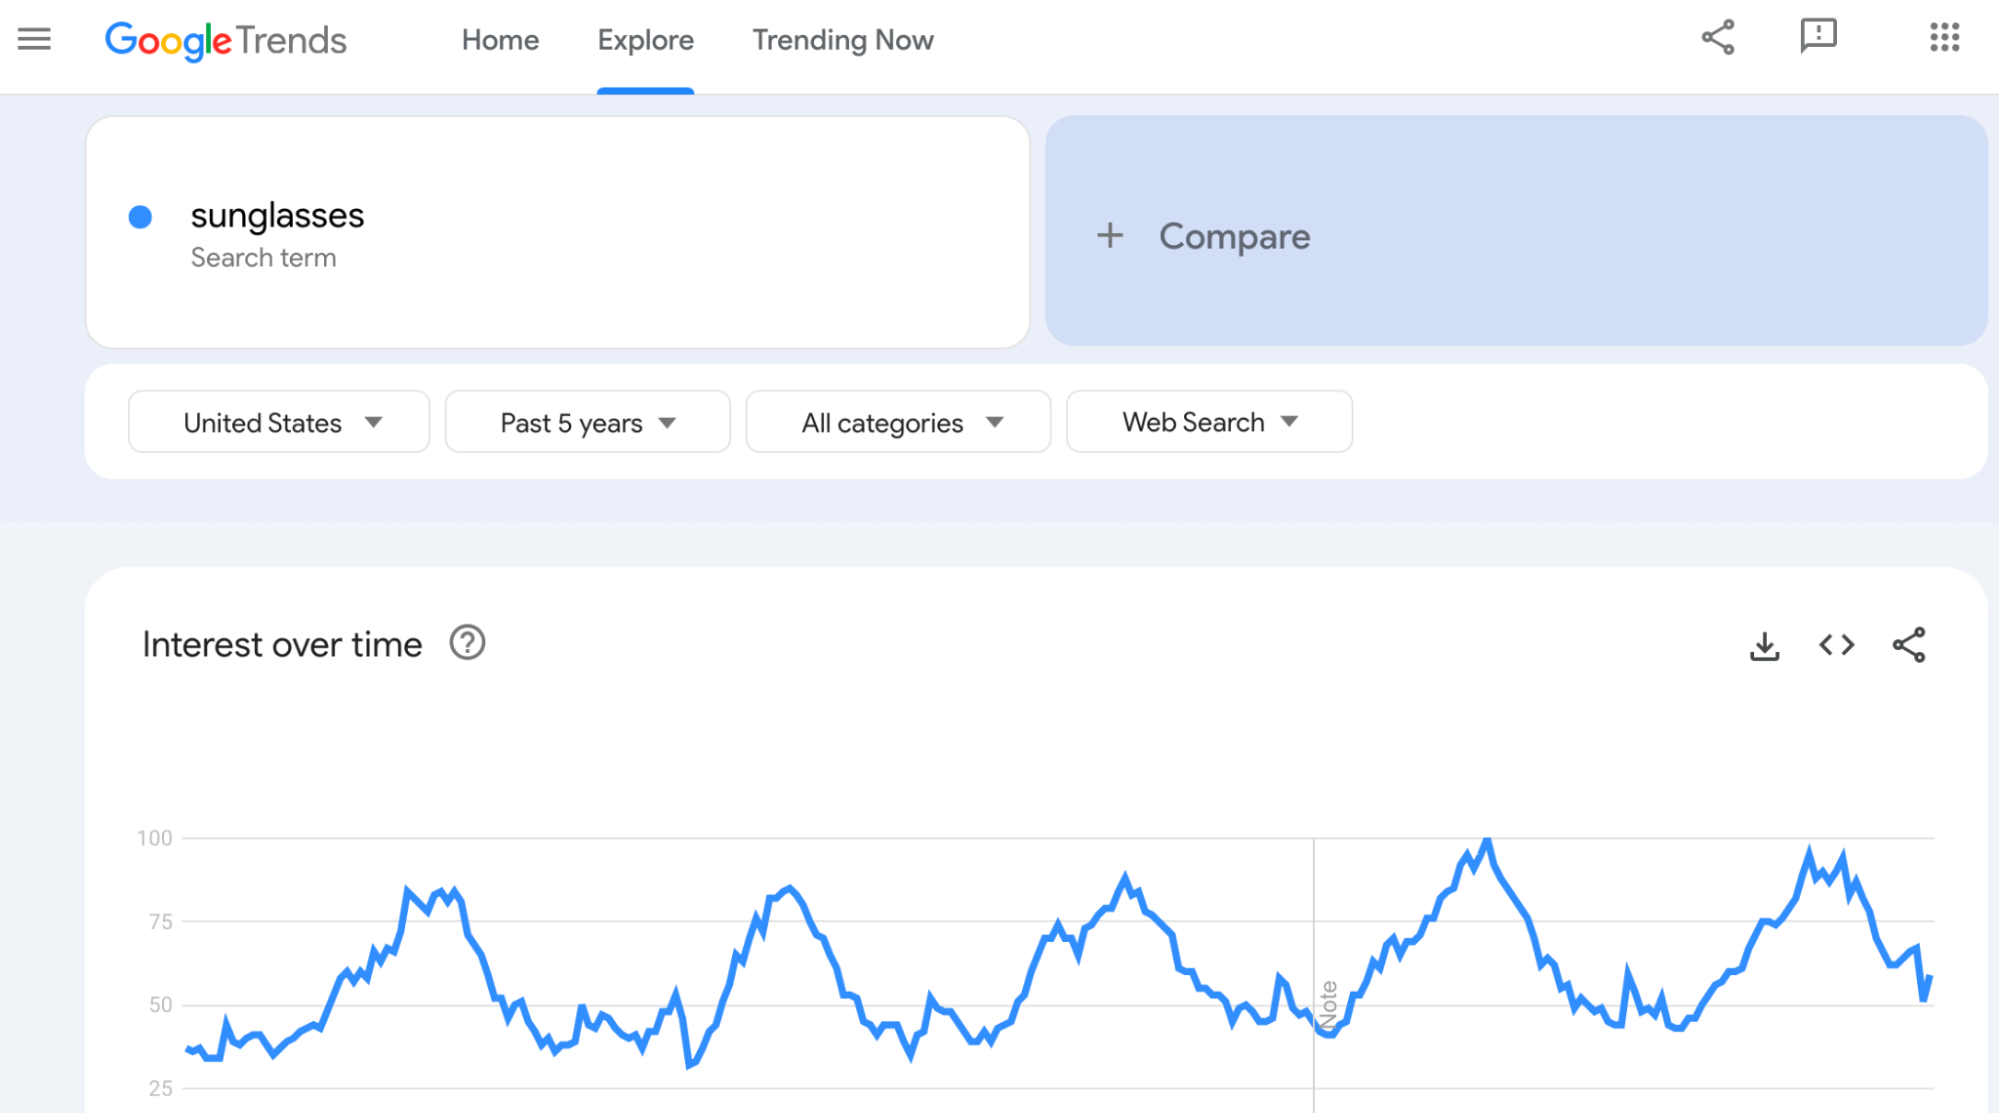
Task: Expand the Web Search type dropdown
Action: point(1208,421)
